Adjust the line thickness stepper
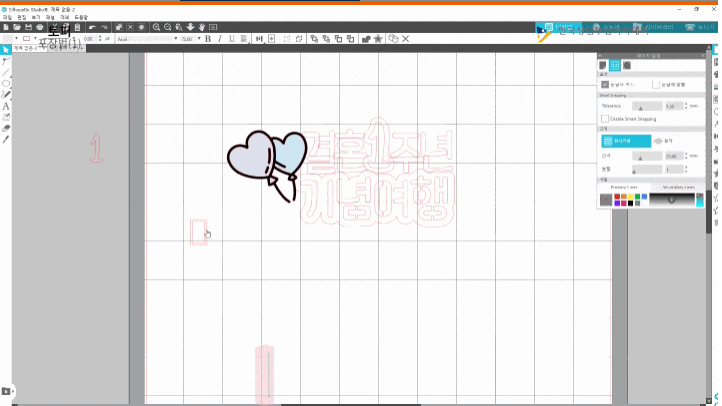 click(x=100, y=39)
